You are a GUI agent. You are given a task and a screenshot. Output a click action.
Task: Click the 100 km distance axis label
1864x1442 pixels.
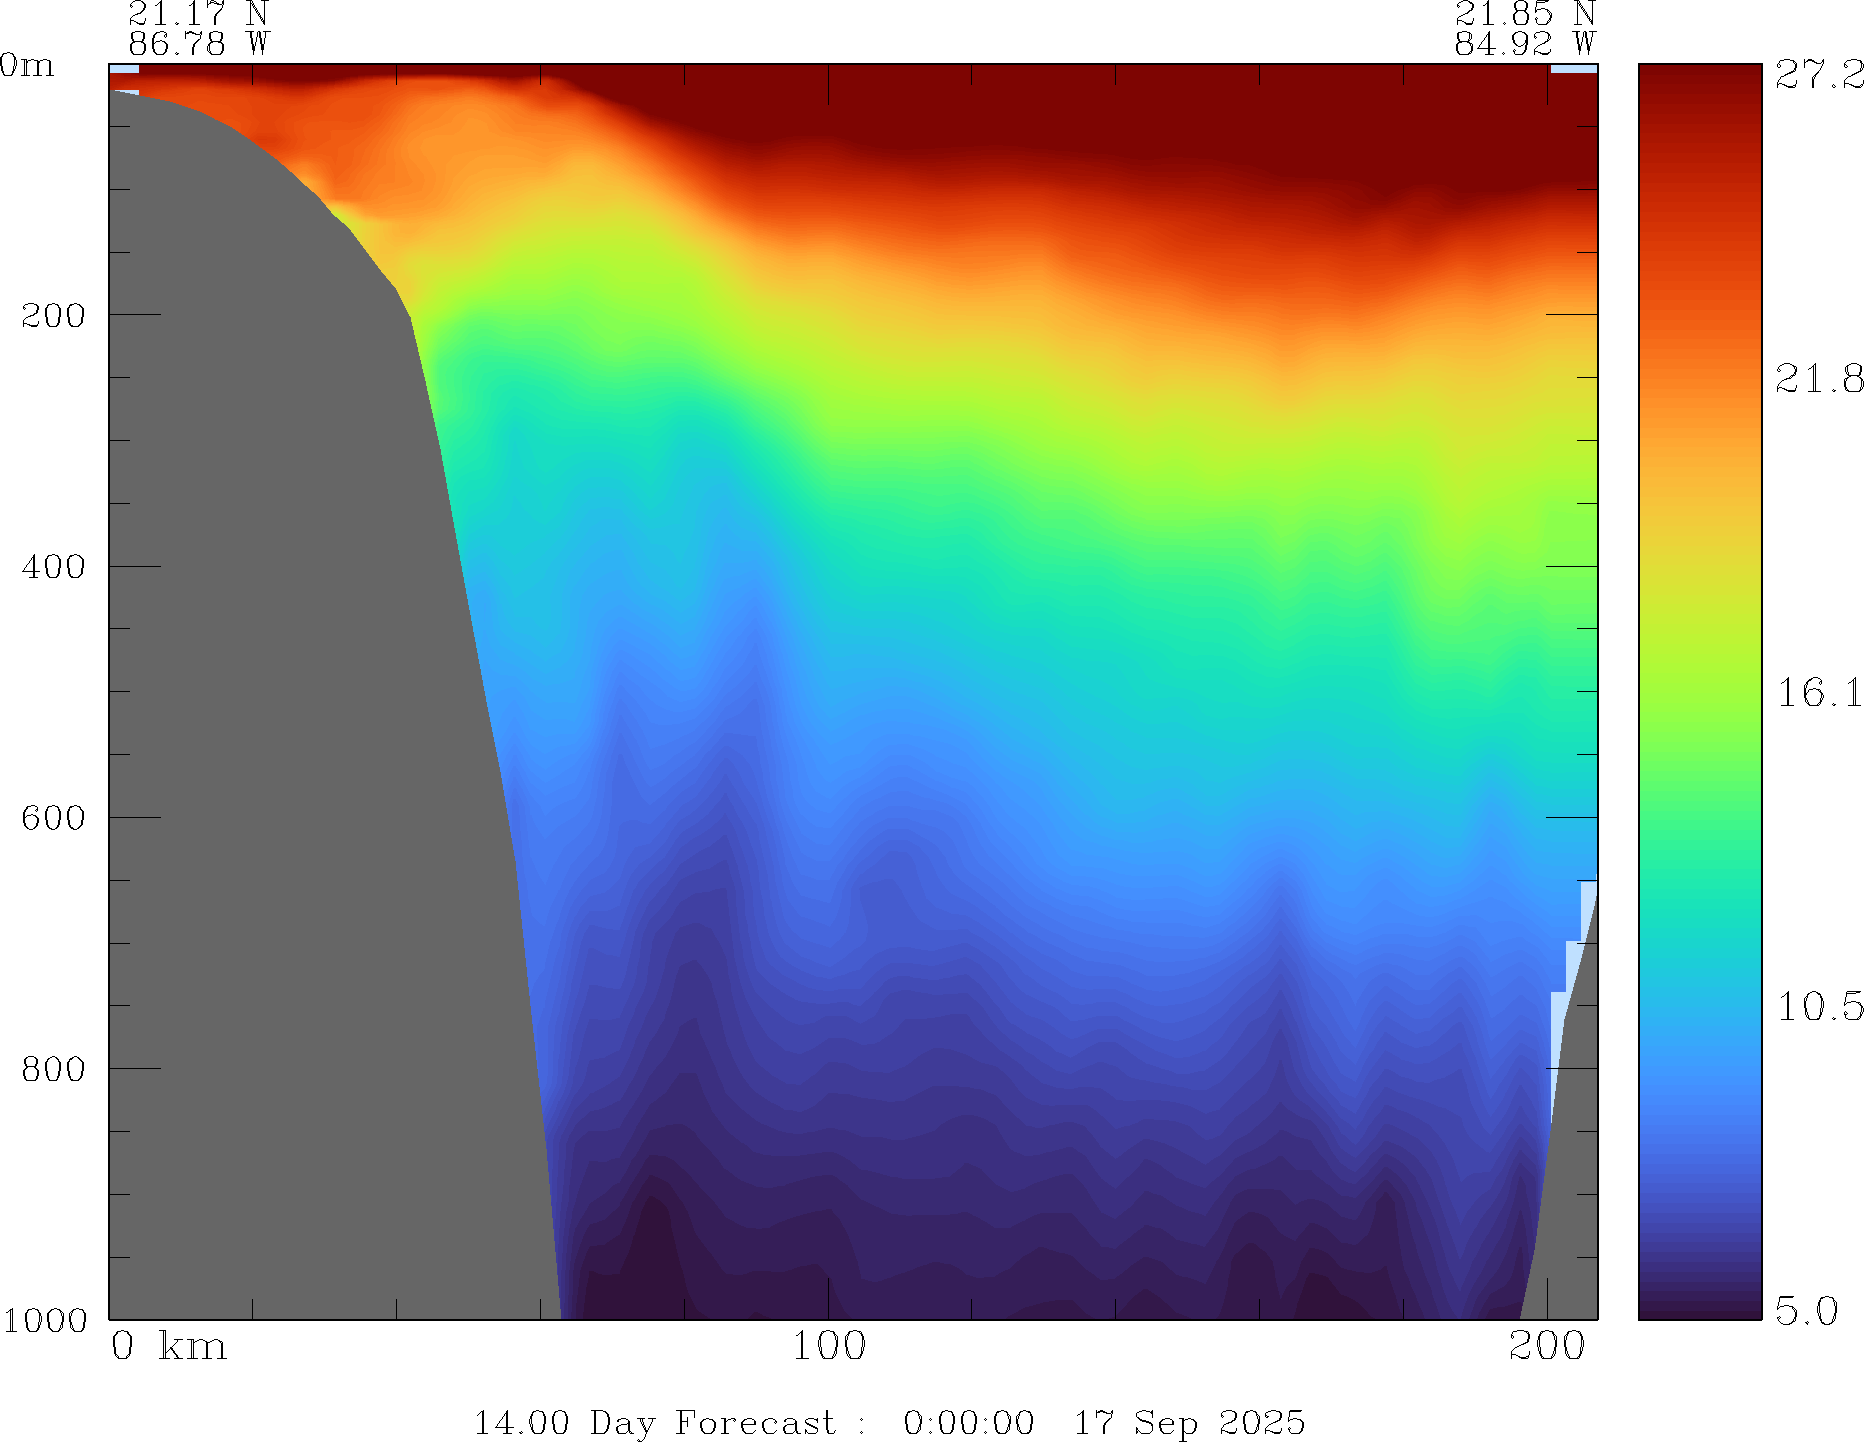[828, 1346]
